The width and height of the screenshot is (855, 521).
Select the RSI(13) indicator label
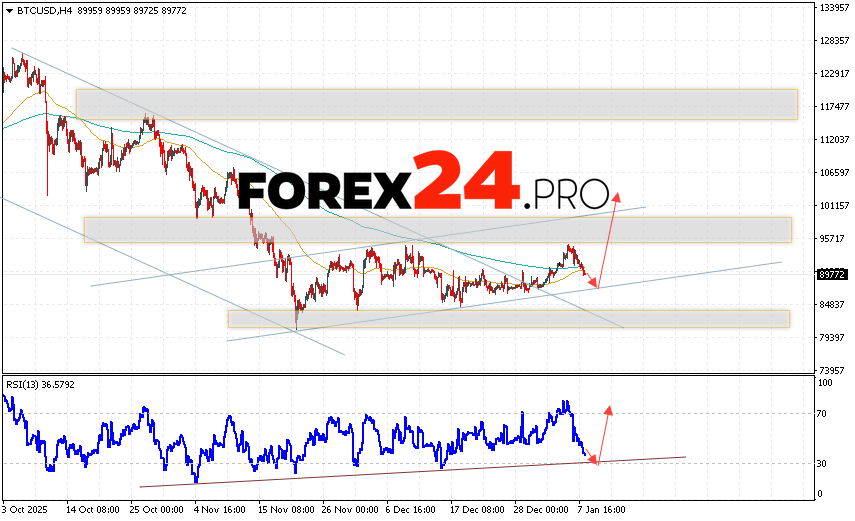click(25, 384)
